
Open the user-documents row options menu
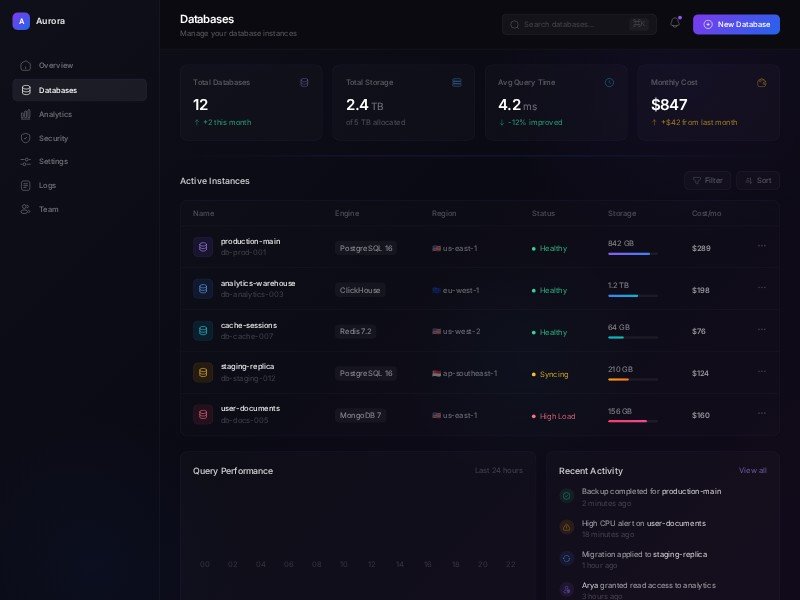(x=761, y=413)
